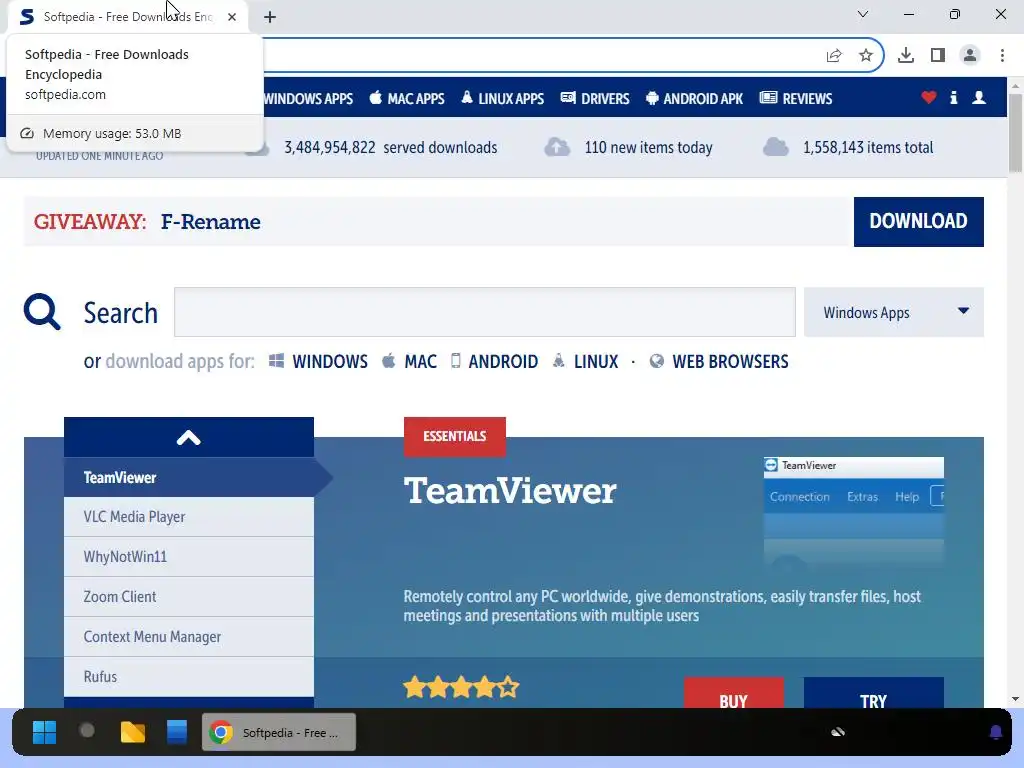Click the page vertical scrollbar thumb
Viewport: 1024px width, 768px height.
(x=1015, y=133)
